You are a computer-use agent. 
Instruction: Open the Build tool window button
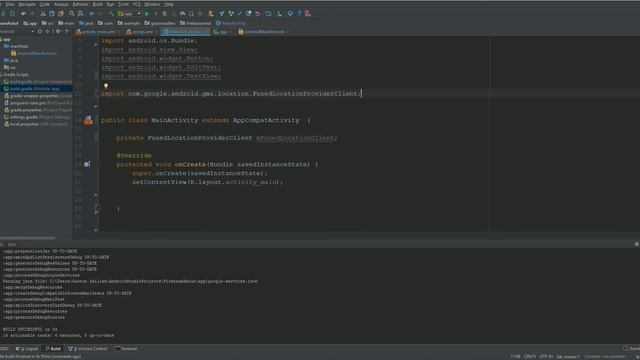pos(53,349)
